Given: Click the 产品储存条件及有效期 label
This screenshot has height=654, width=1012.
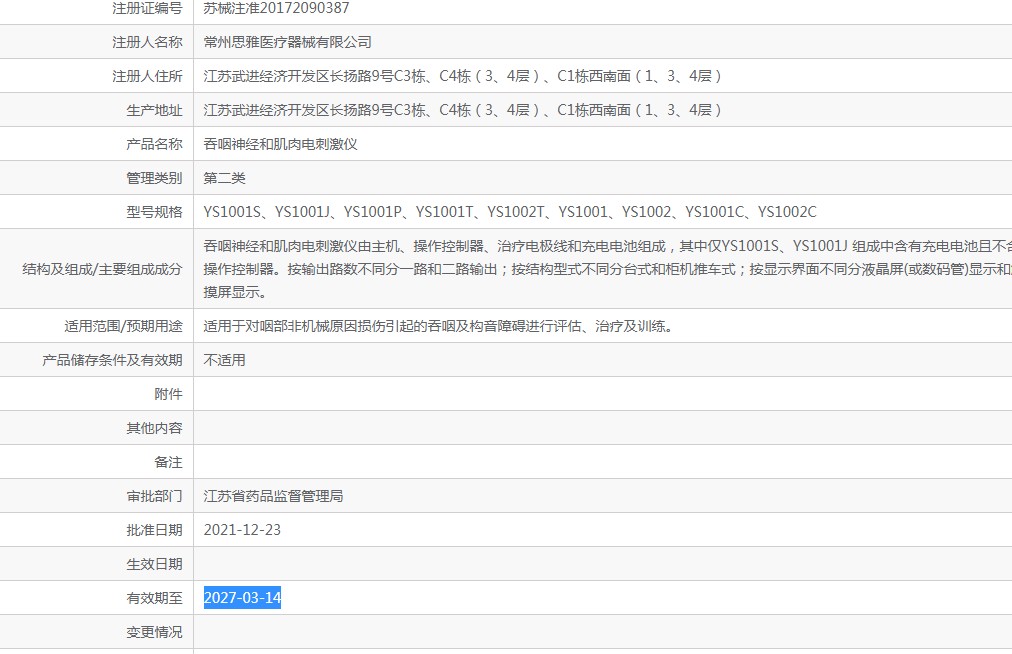Looking at the screenshot, I should point(112,360).
